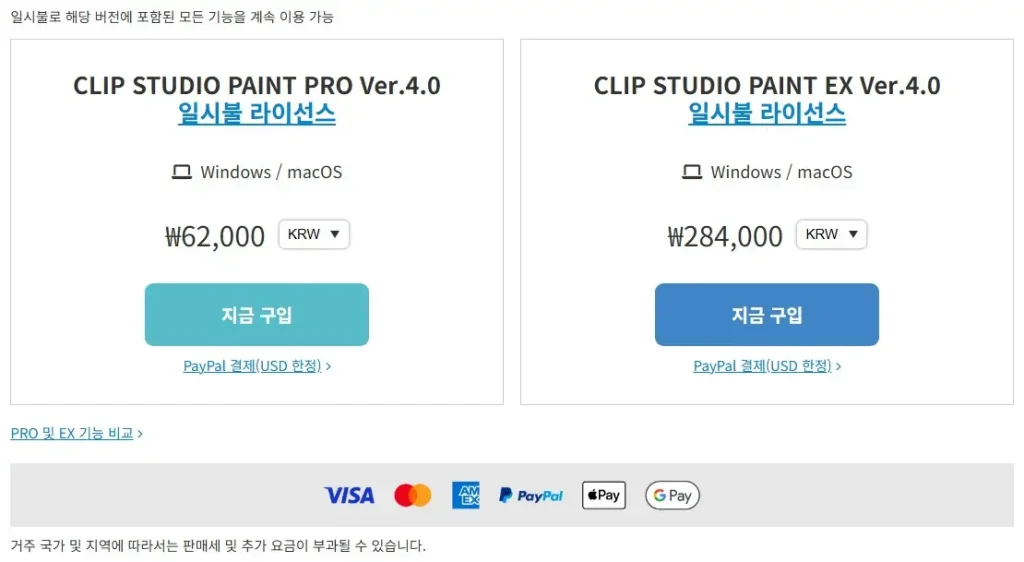Click the Google Pay icon
Screen dimensions: 1024x562
[x=672, y=495]
